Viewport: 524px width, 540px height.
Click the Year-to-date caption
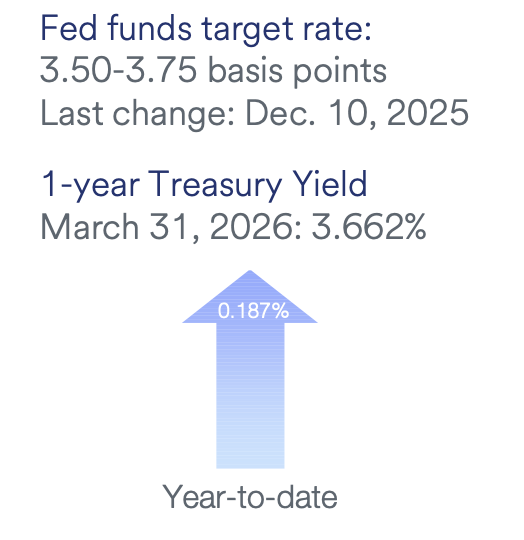click(250, 497)
